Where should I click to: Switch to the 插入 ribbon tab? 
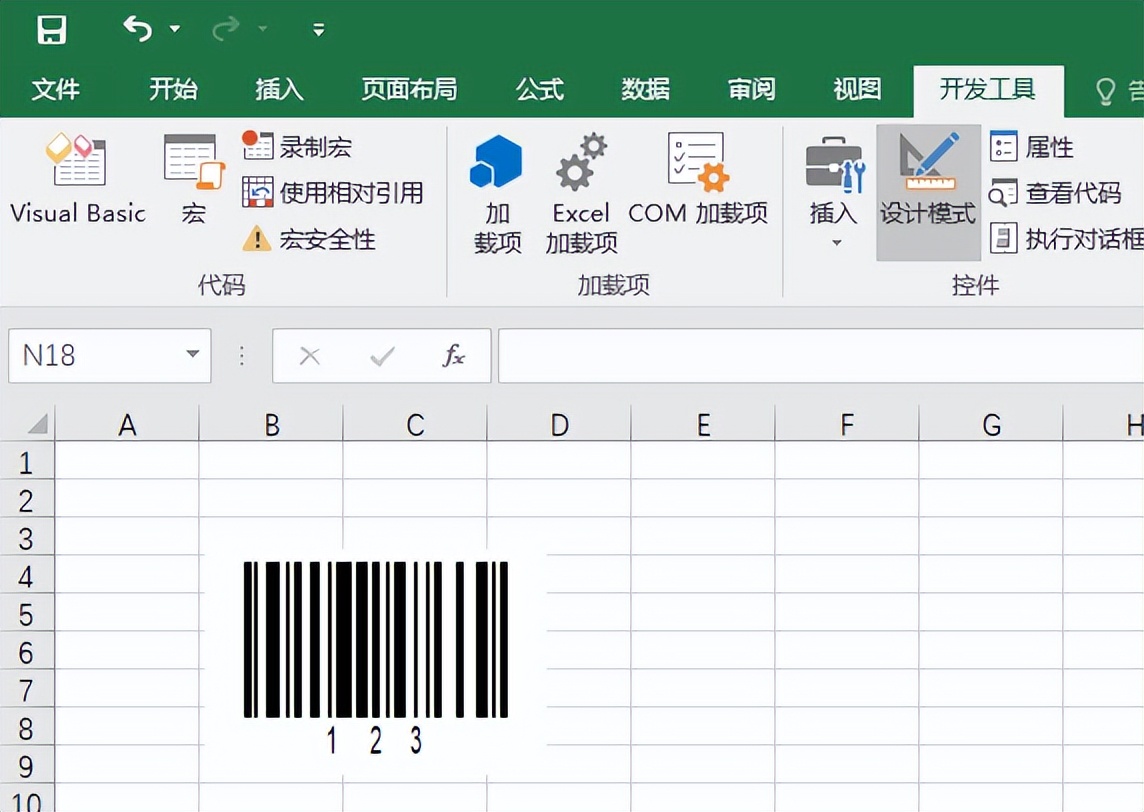[x=279, y=89]
